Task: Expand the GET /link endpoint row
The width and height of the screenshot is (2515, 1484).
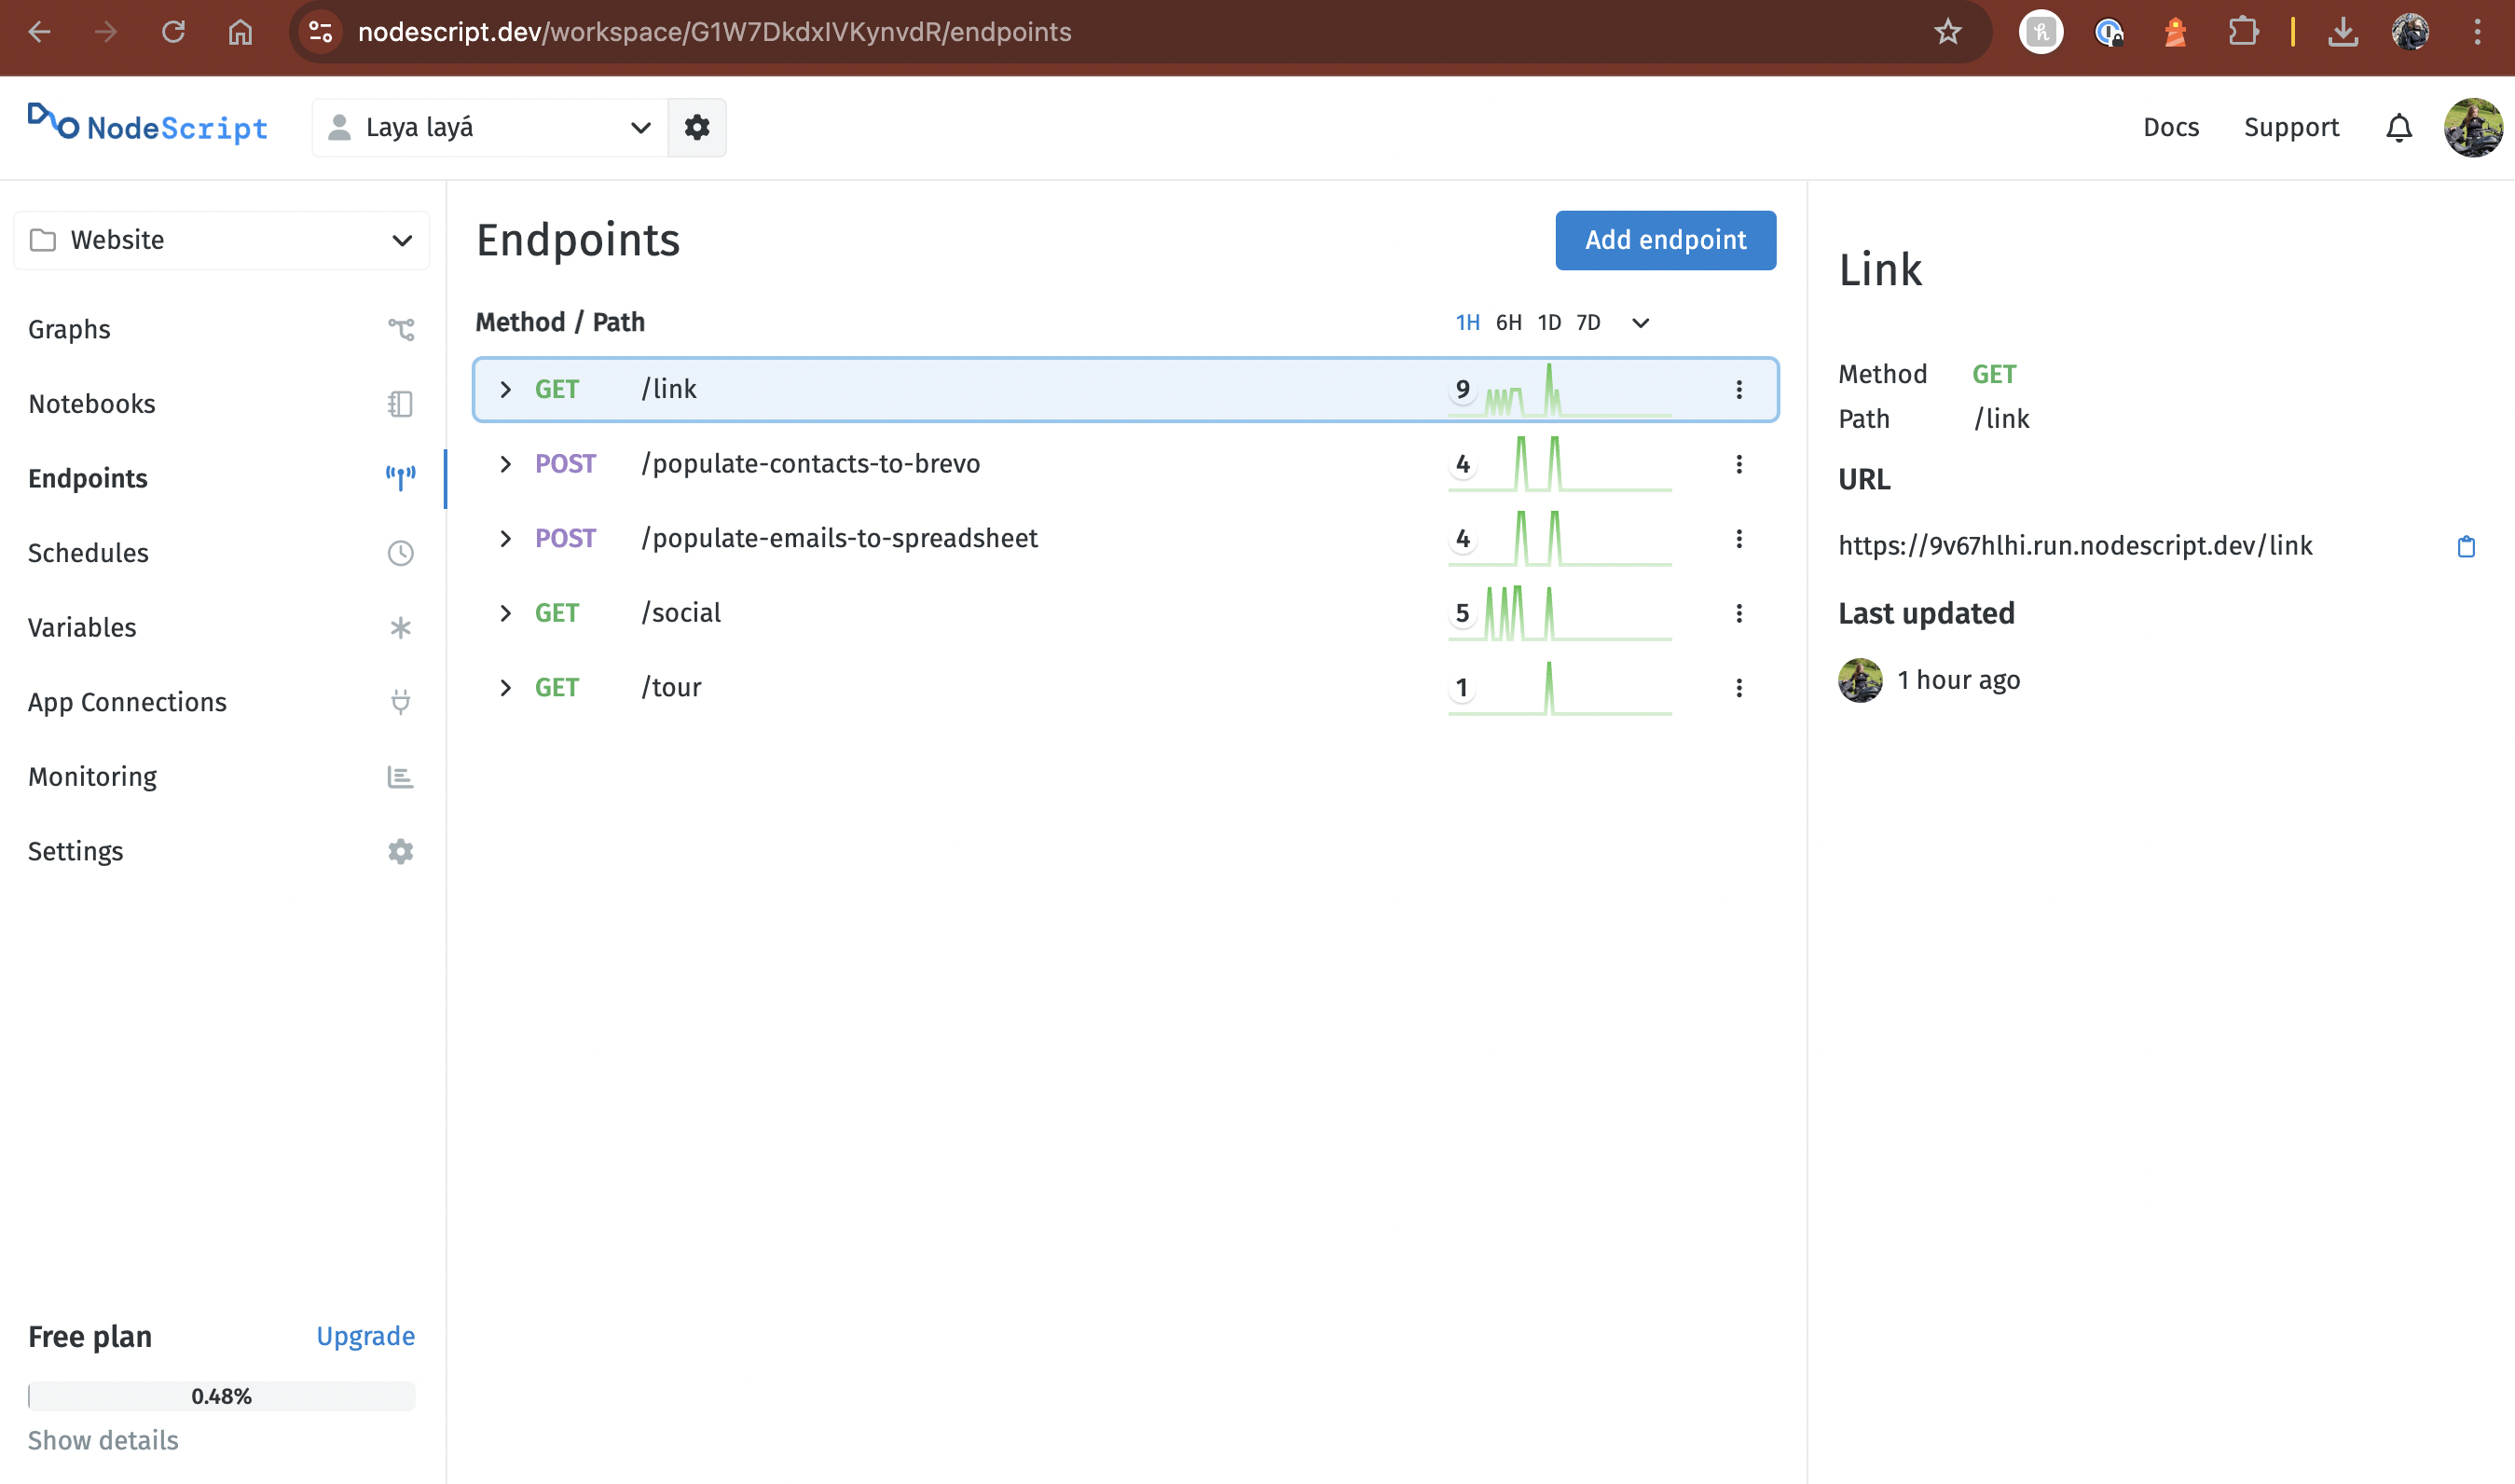Action: coord(505,389)
